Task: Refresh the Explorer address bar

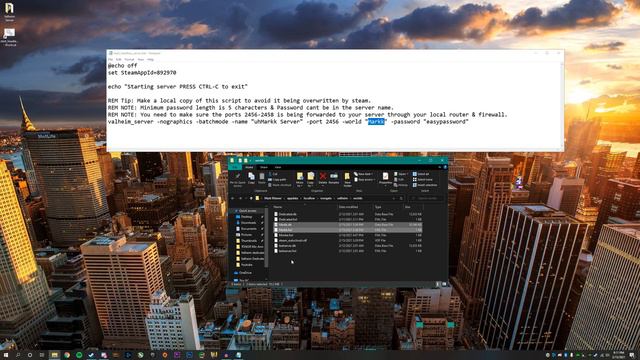Action: [401, 198]
